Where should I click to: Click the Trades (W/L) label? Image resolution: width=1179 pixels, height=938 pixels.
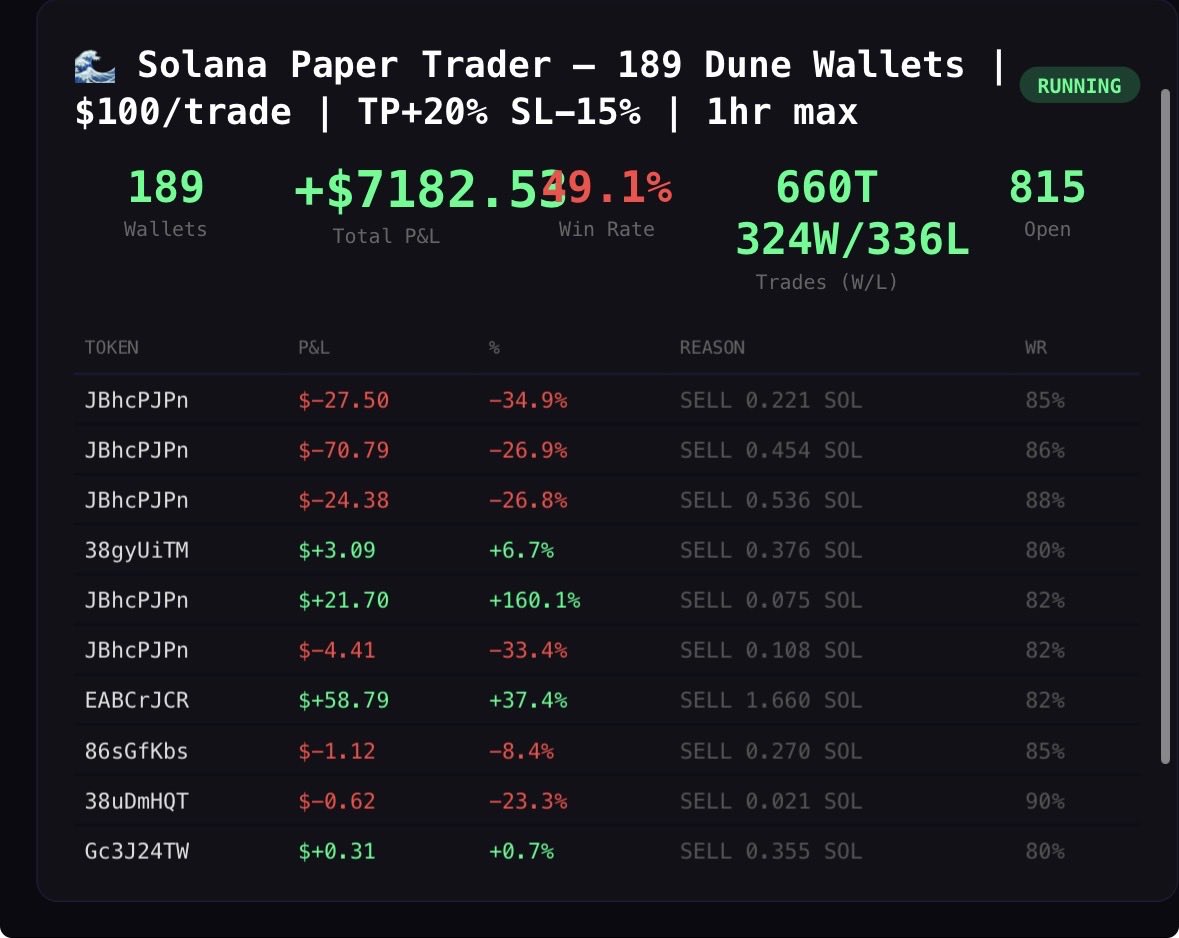826,282
